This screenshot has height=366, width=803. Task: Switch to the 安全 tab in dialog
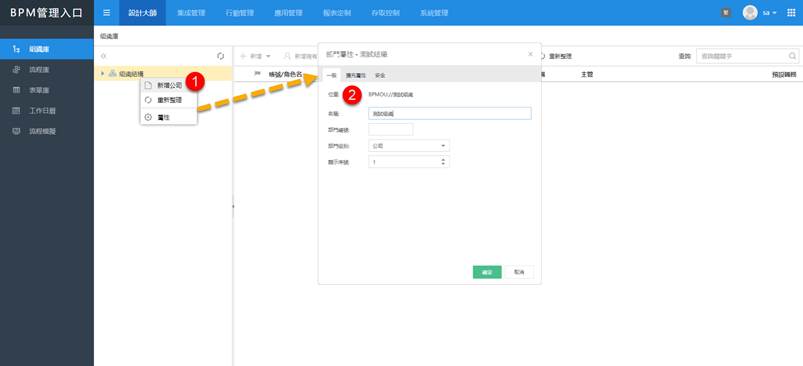click(x=379, y=75)
